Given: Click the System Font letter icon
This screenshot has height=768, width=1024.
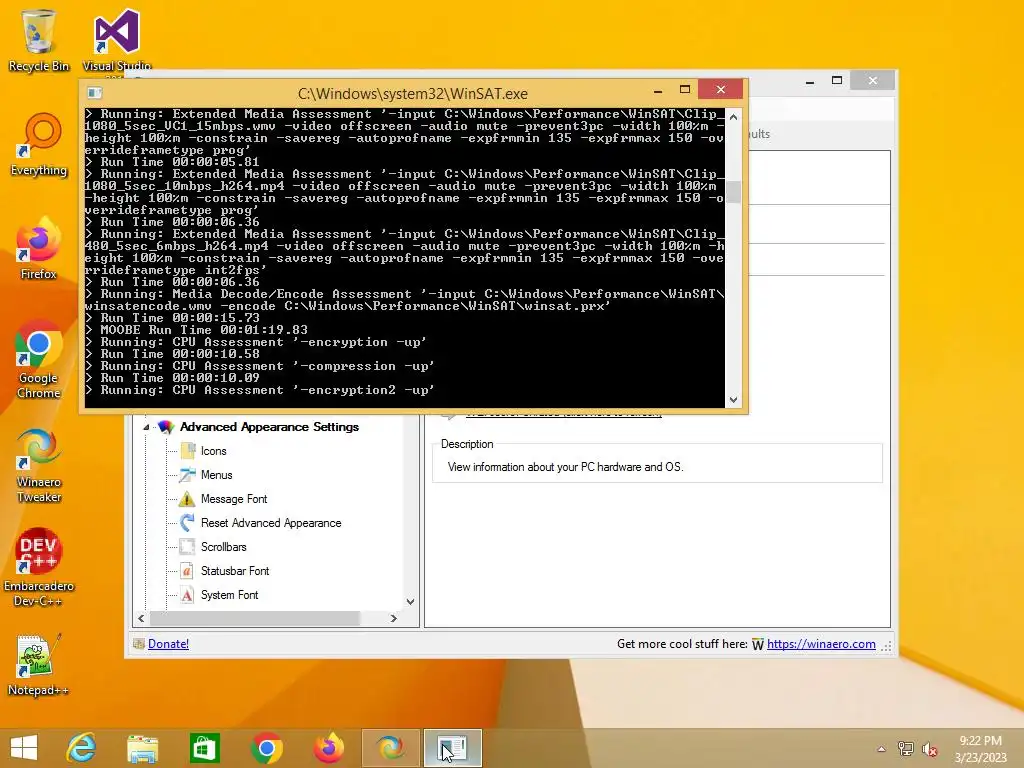Looking at the screenshot, I should coord(187,595).
